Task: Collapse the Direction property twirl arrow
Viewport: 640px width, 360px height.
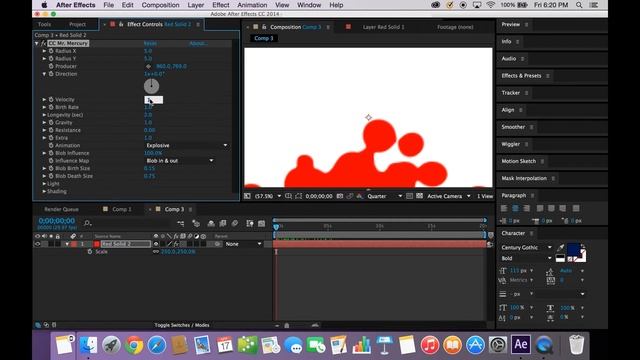Action: pyautogui.click(x=44, y=74)
